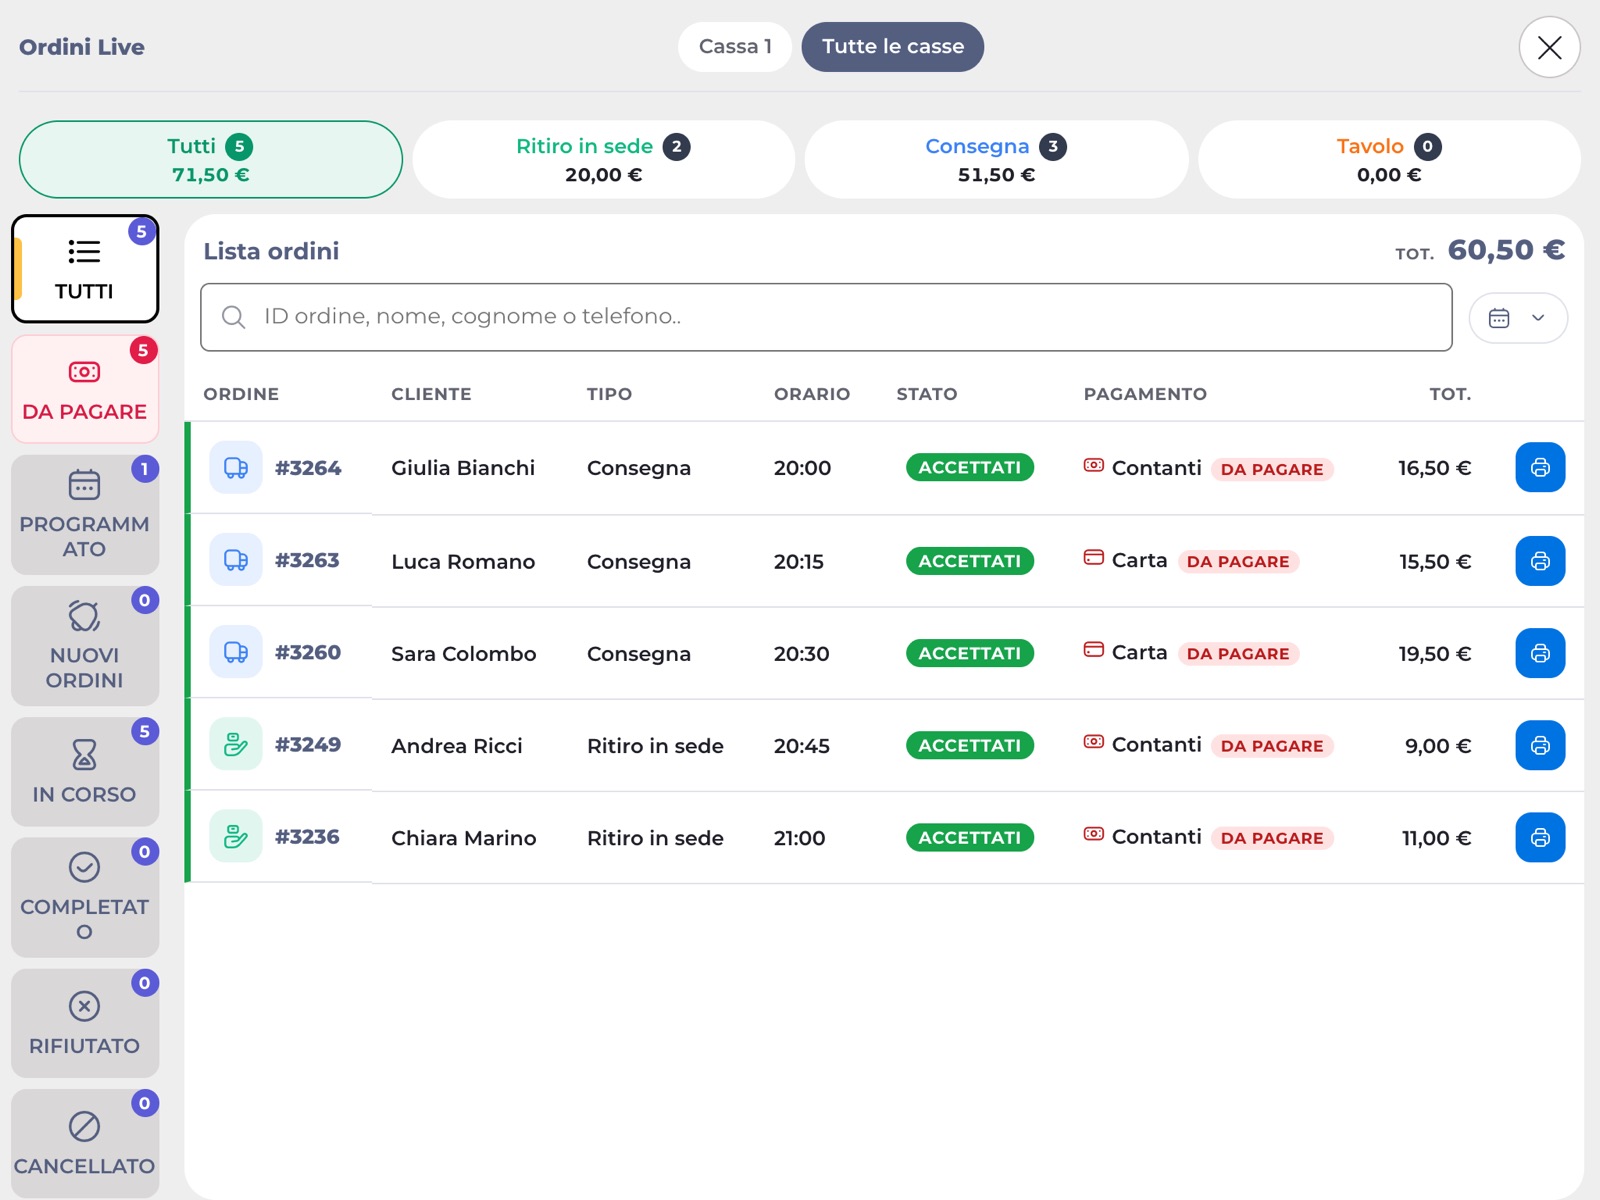Click cash icon beside Andrea Ricci's Contanti
Image resolution: width=1600 pixels, height=1200 pixels.
1094,742
